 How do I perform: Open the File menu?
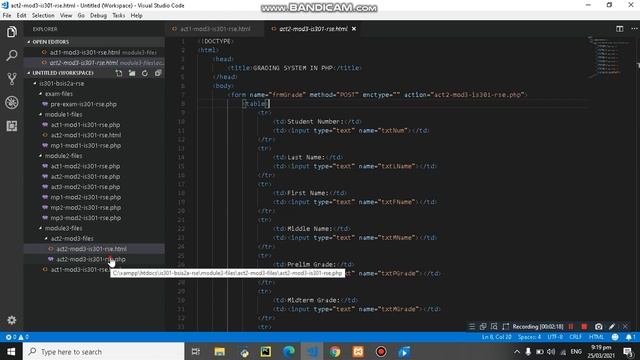pos(7,16)
